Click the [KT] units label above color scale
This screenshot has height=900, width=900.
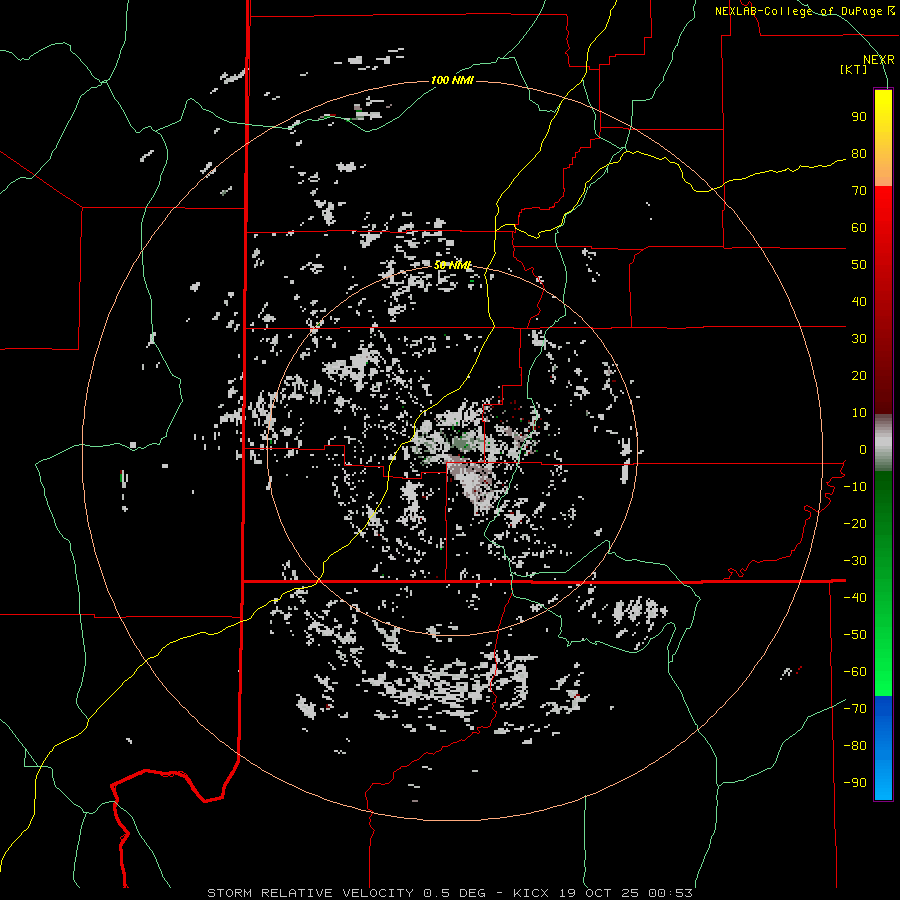pyautogui.click(x=854, y=69)
